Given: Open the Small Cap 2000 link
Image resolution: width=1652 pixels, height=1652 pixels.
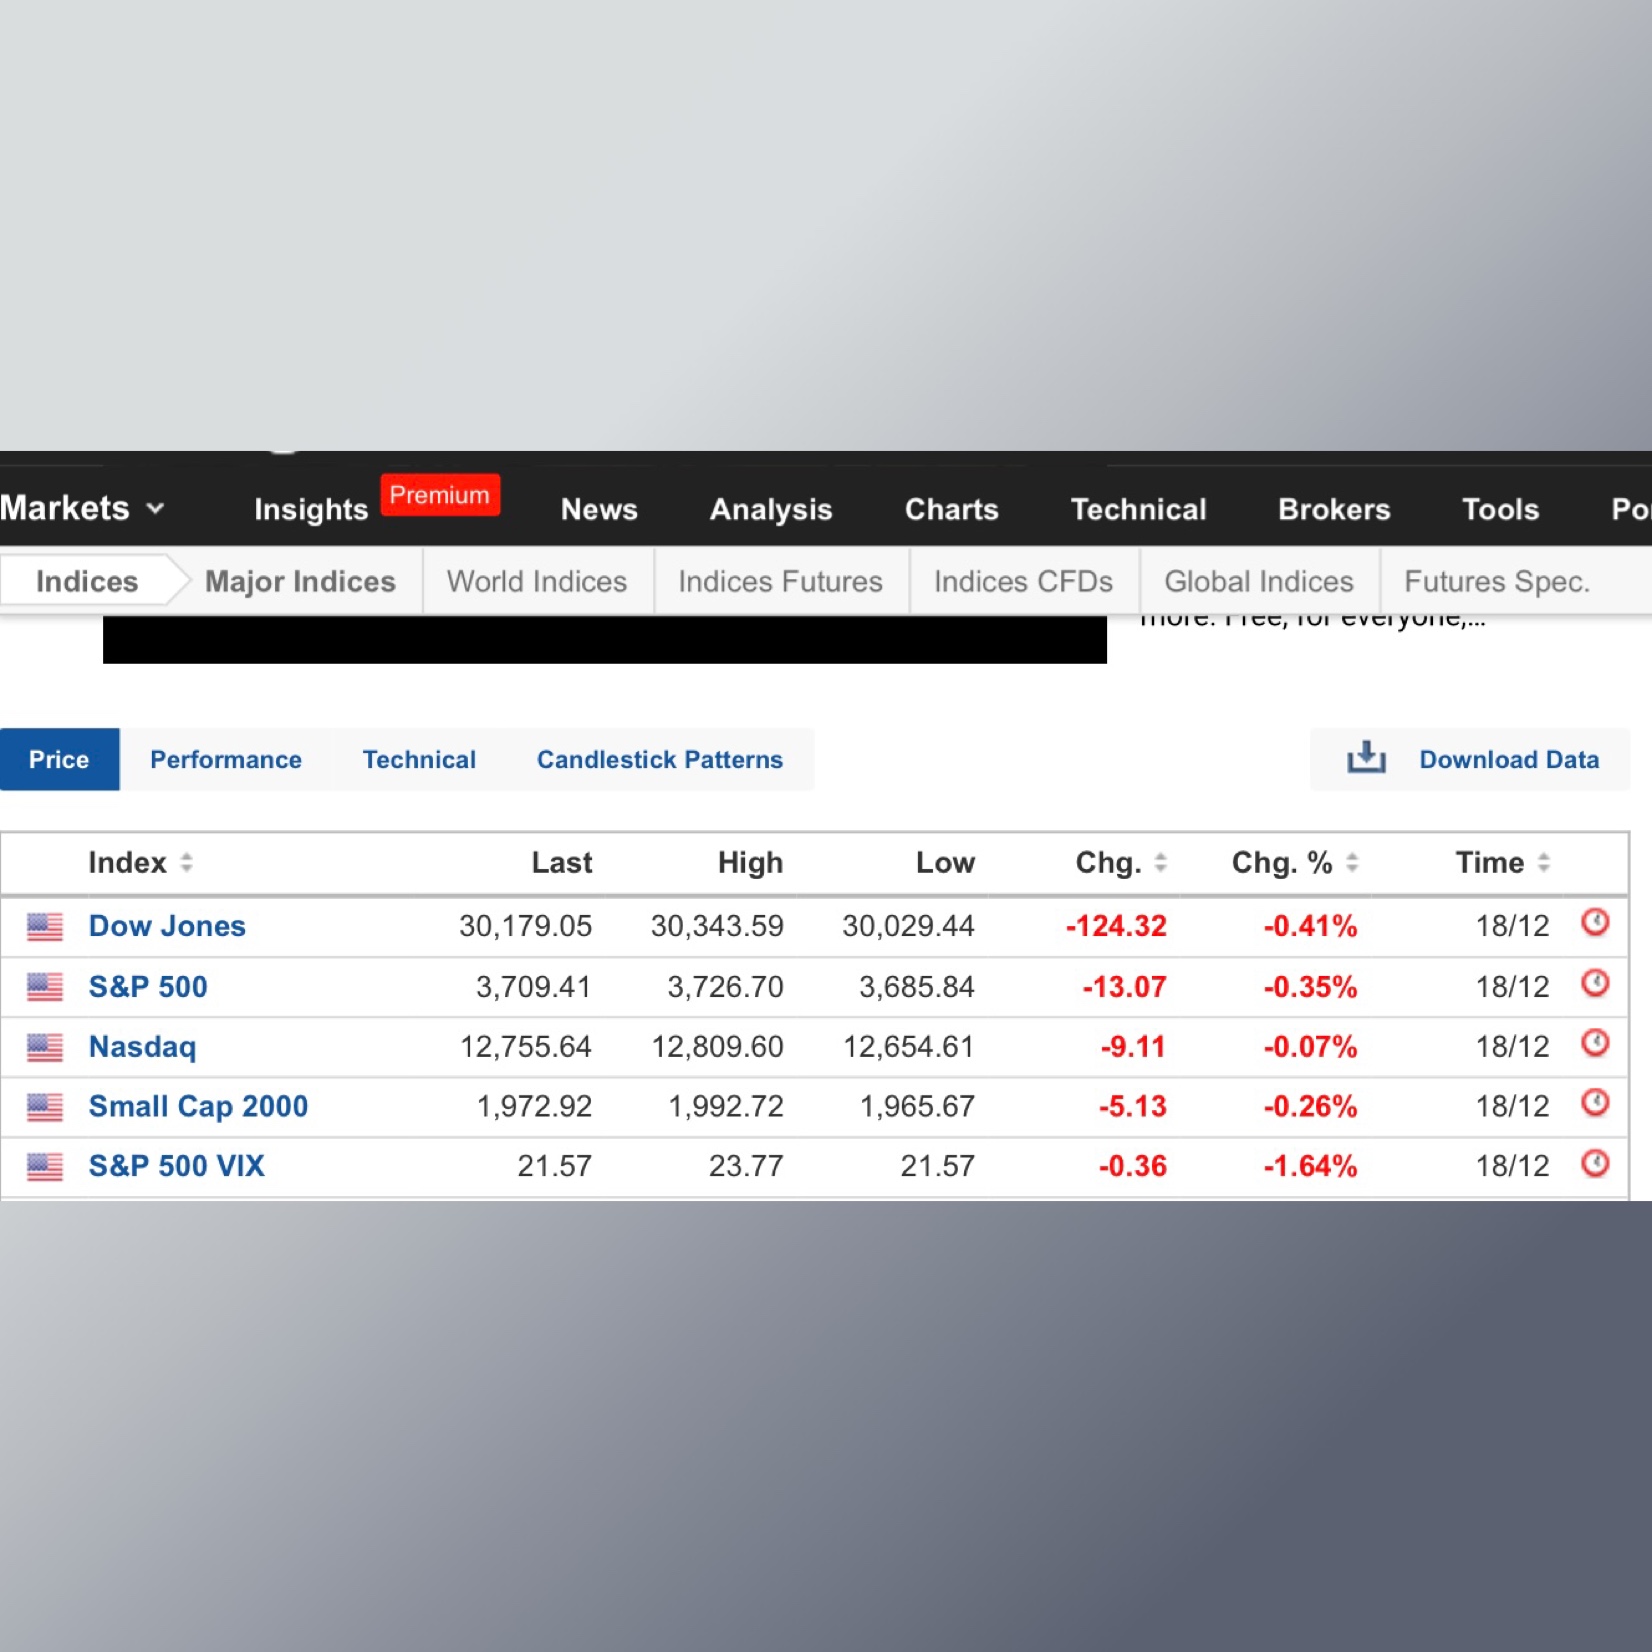Looking at the screenshot, I should [x=198, y=1106].
